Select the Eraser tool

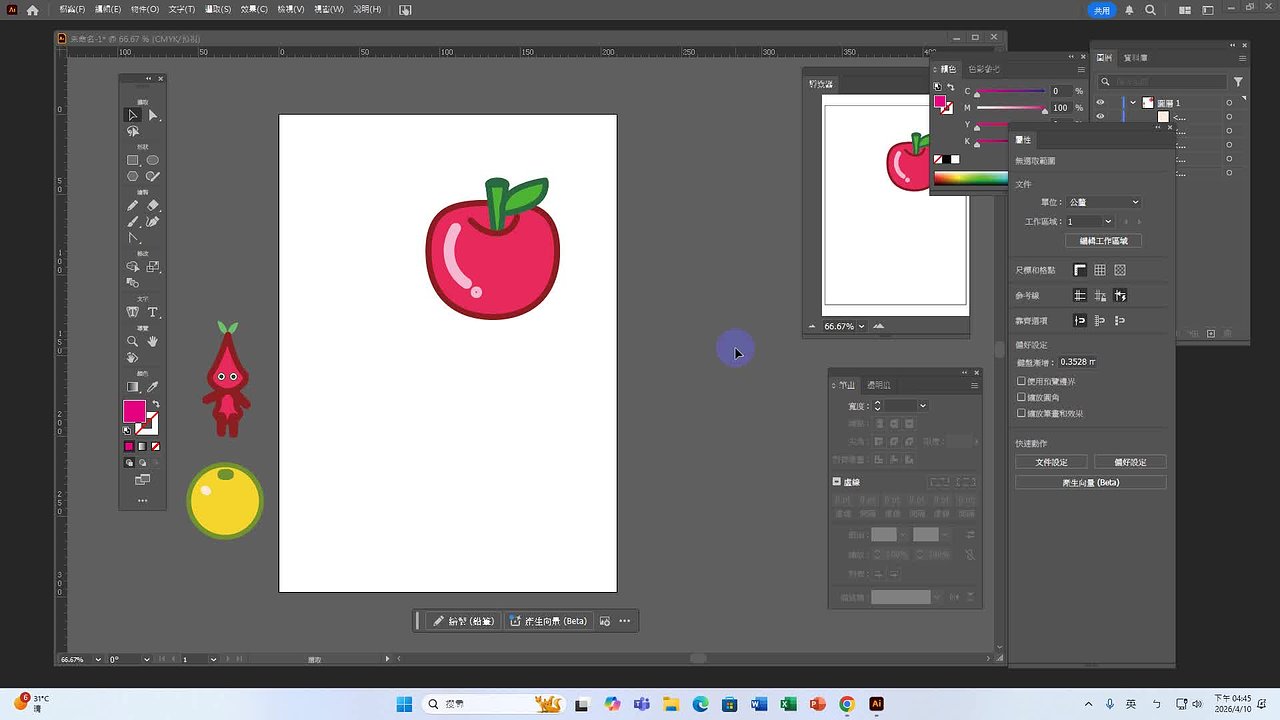coord(153,204)
